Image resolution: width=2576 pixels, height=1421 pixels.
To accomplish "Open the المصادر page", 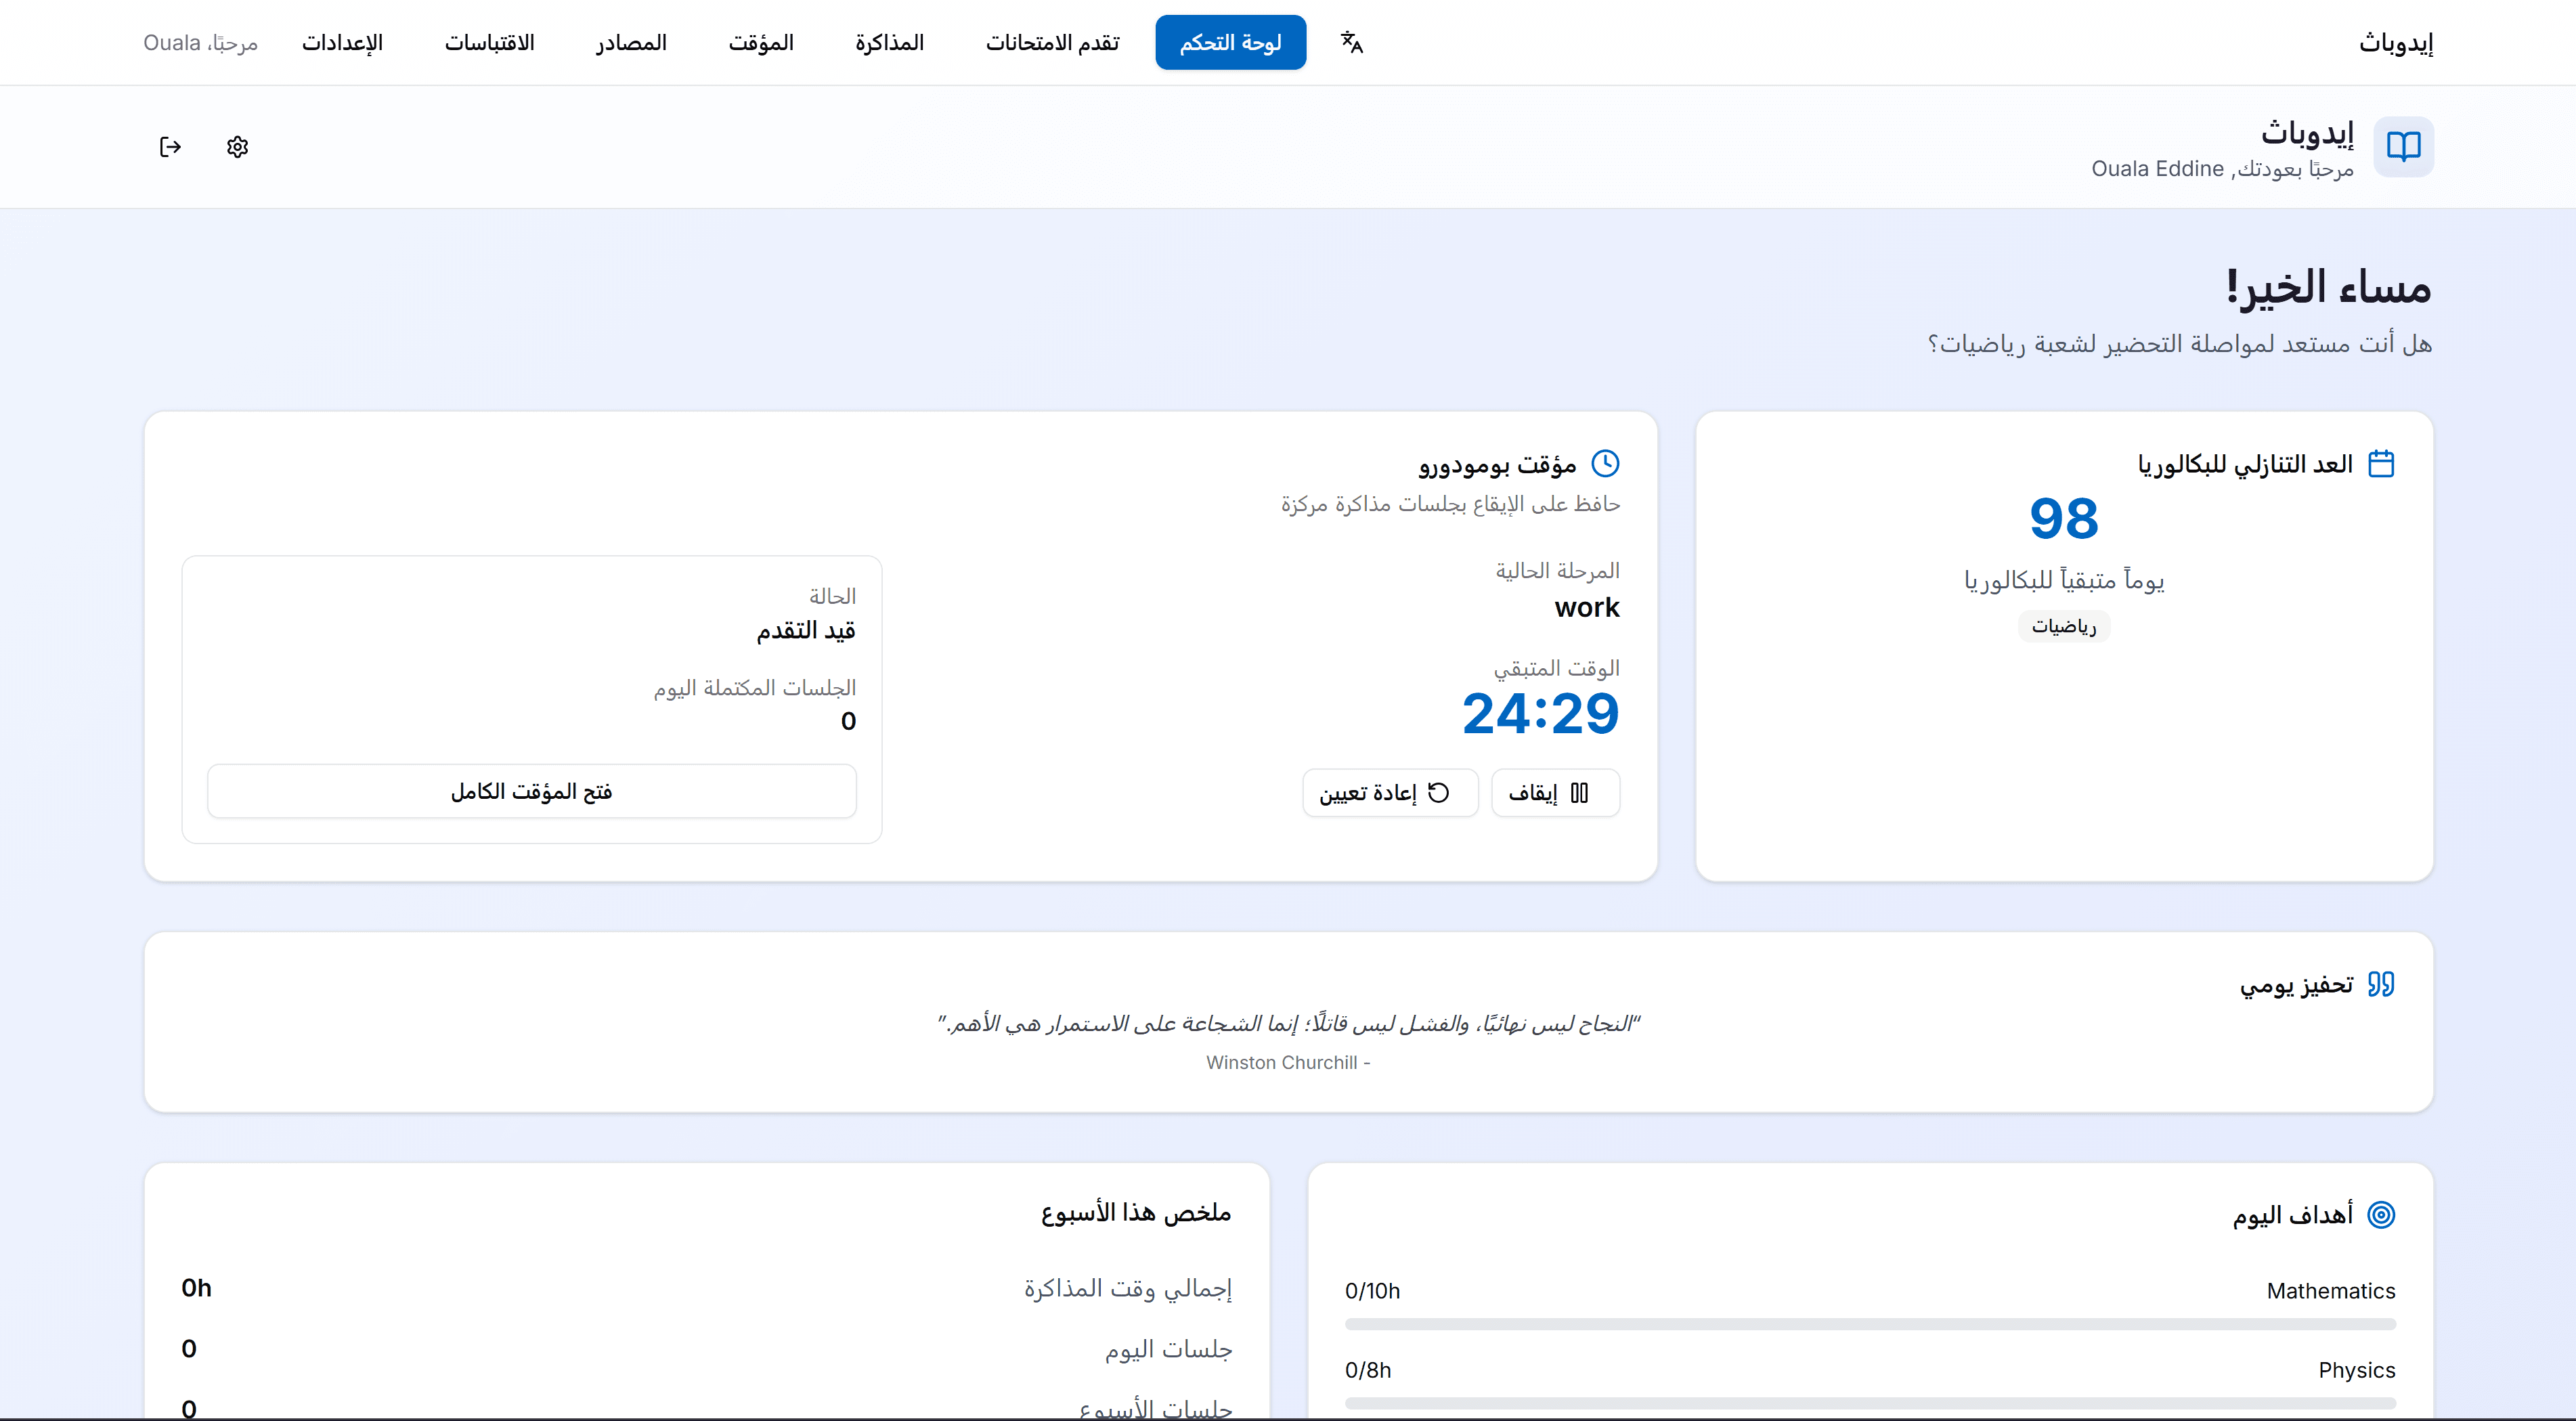I will (631, 42).
